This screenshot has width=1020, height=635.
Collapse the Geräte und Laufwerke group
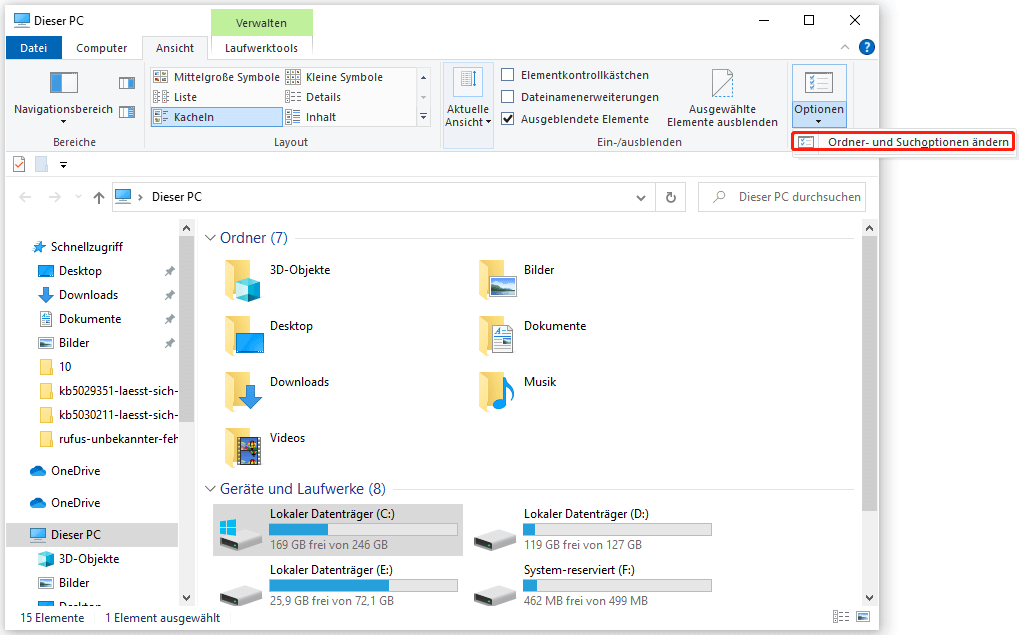pyautogui.click(x=210, y=489)
